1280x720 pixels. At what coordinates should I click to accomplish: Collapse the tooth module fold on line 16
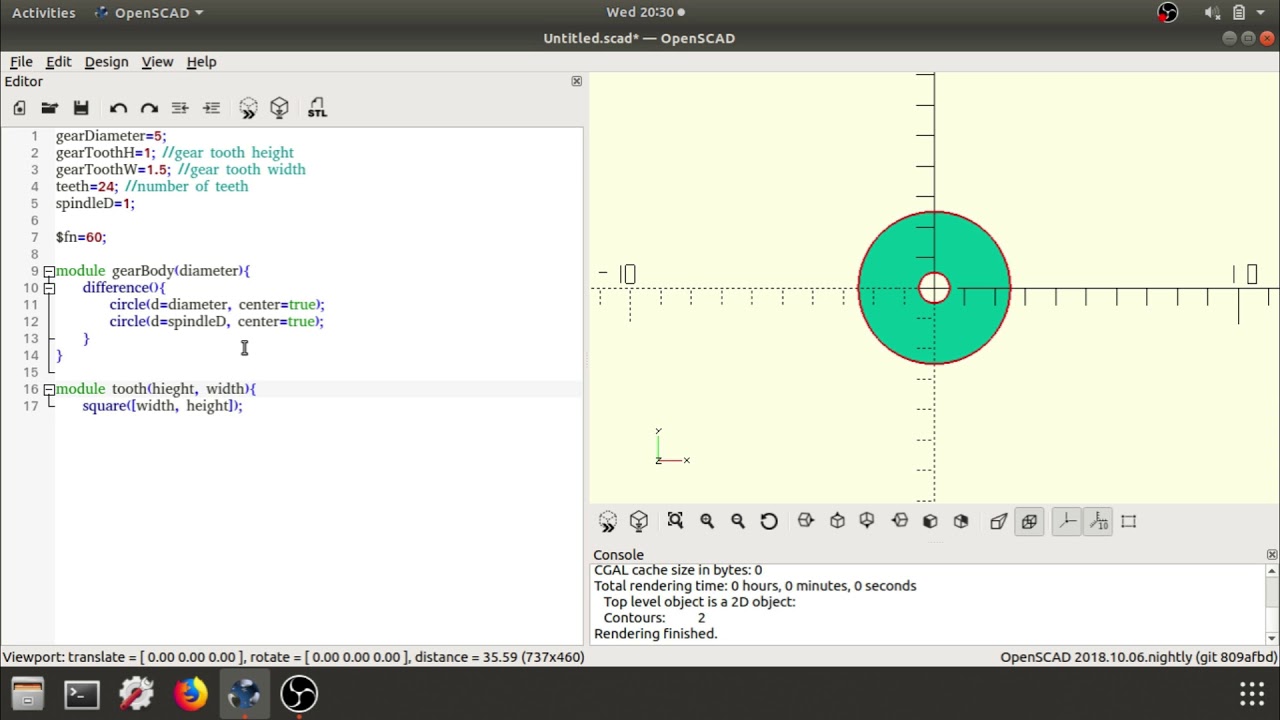[x=49, y=389]
